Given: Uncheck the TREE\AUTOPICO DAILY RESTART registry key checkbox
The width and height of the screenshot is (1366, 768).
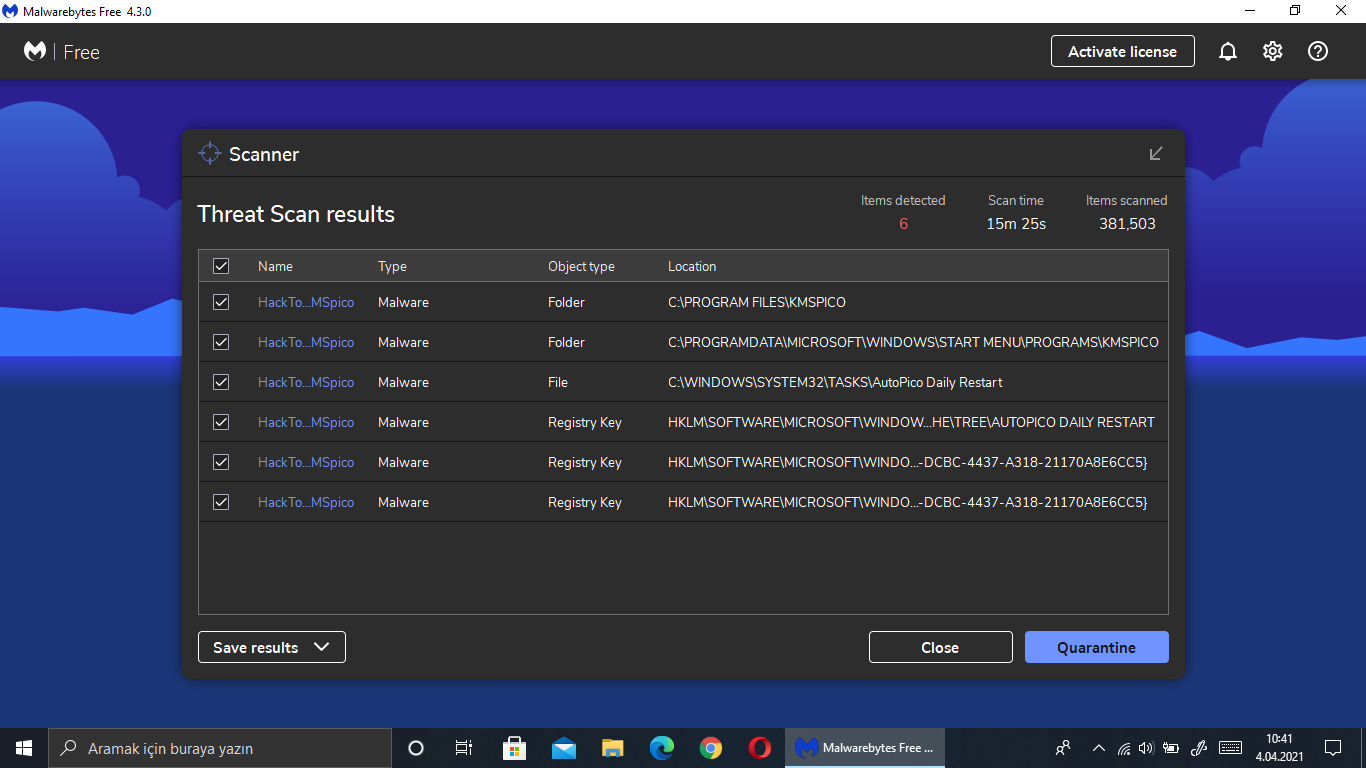Looking at the screenshot, I should pyautogui.click(x=221, y=422).
